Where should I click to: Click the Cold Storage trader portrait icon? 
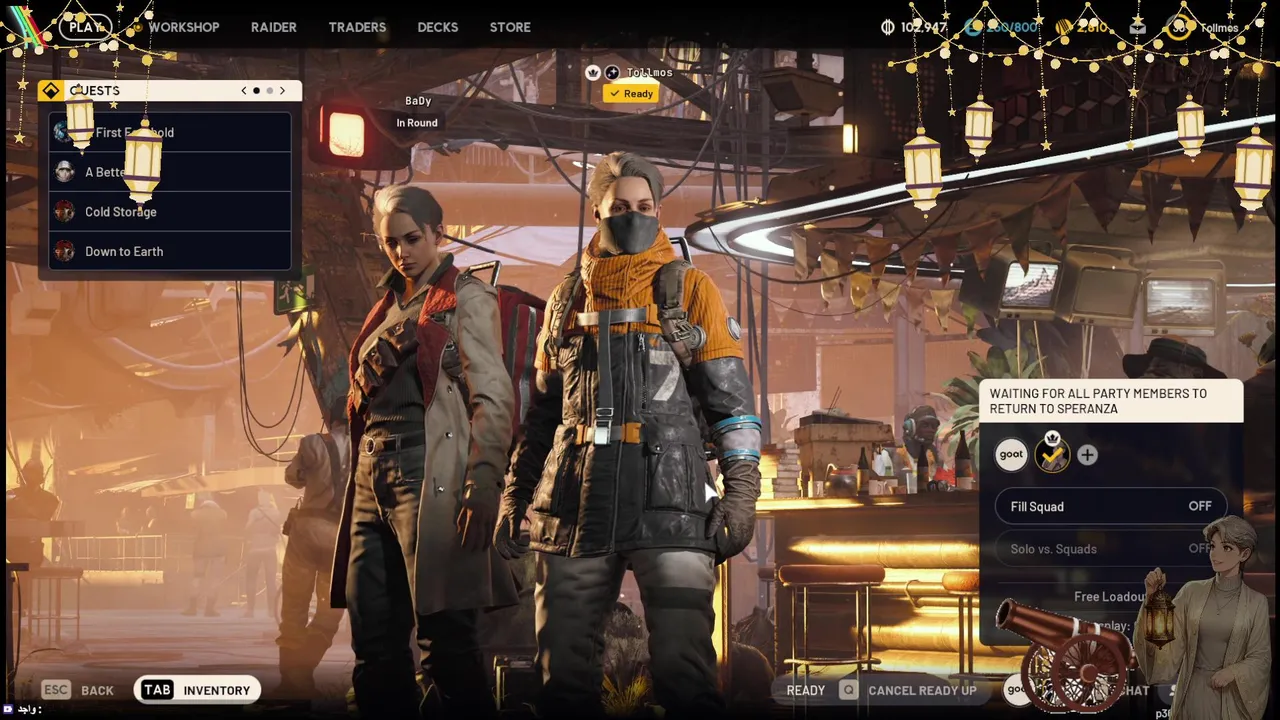click(65, 212)
